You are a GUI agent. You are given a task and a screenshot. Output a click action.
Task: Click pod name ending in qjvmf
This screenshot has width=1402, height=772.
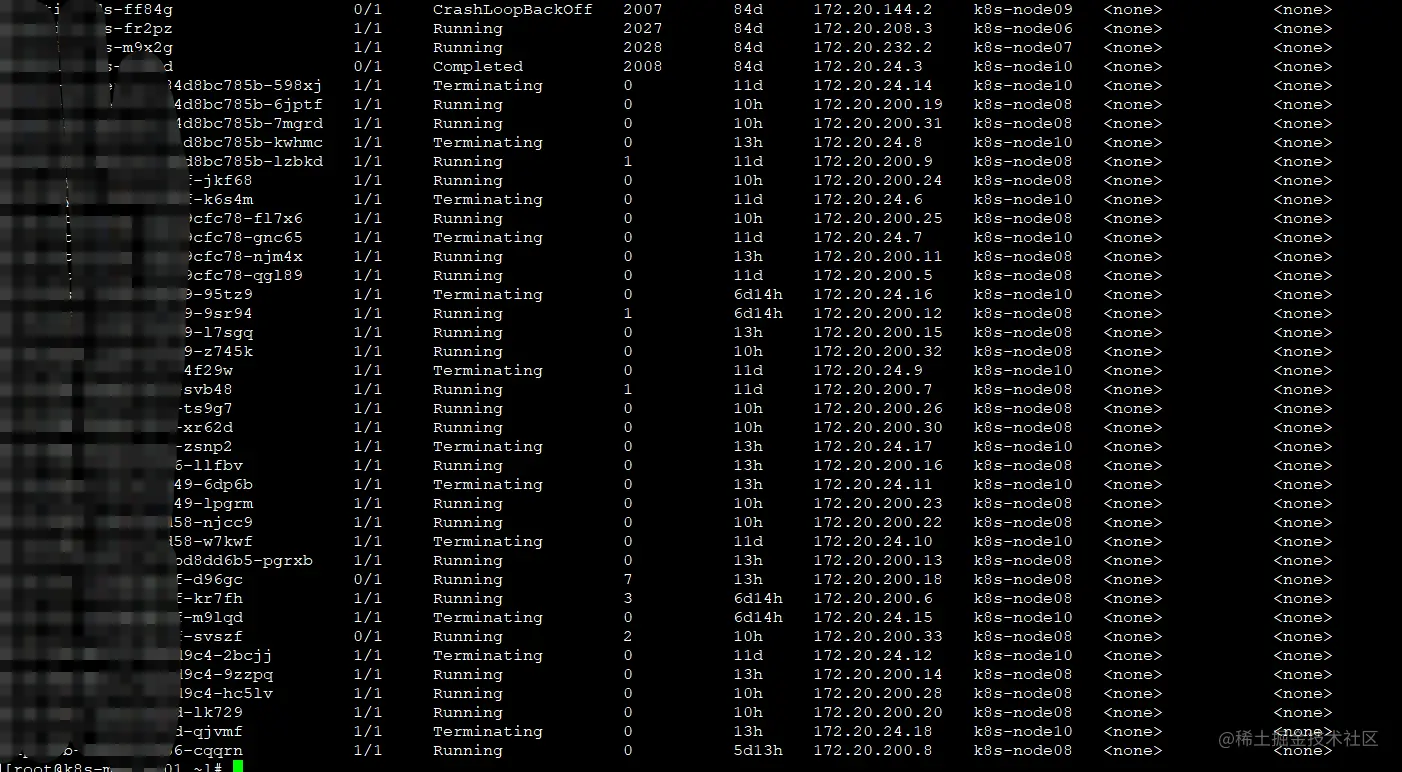coord(209,732)
